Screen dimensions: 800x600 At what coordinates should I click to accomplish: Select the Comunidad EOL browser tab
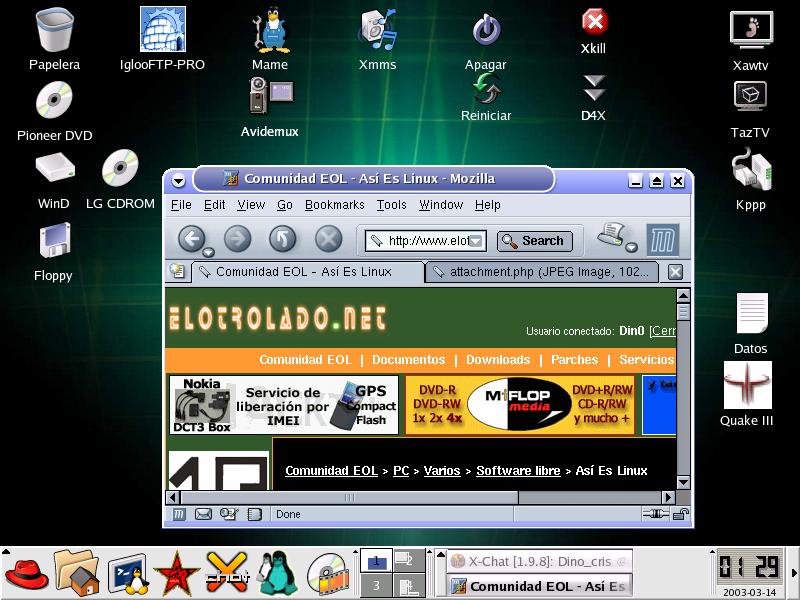(x=308, y=272)
